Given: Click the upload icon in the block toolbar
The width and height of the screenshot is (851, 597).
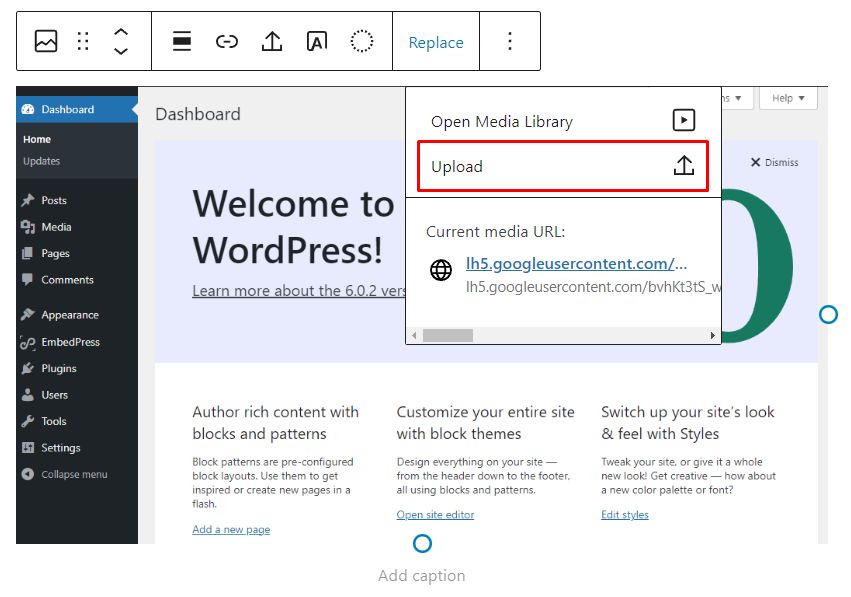Looking at the screenshot, I should 272,41.
